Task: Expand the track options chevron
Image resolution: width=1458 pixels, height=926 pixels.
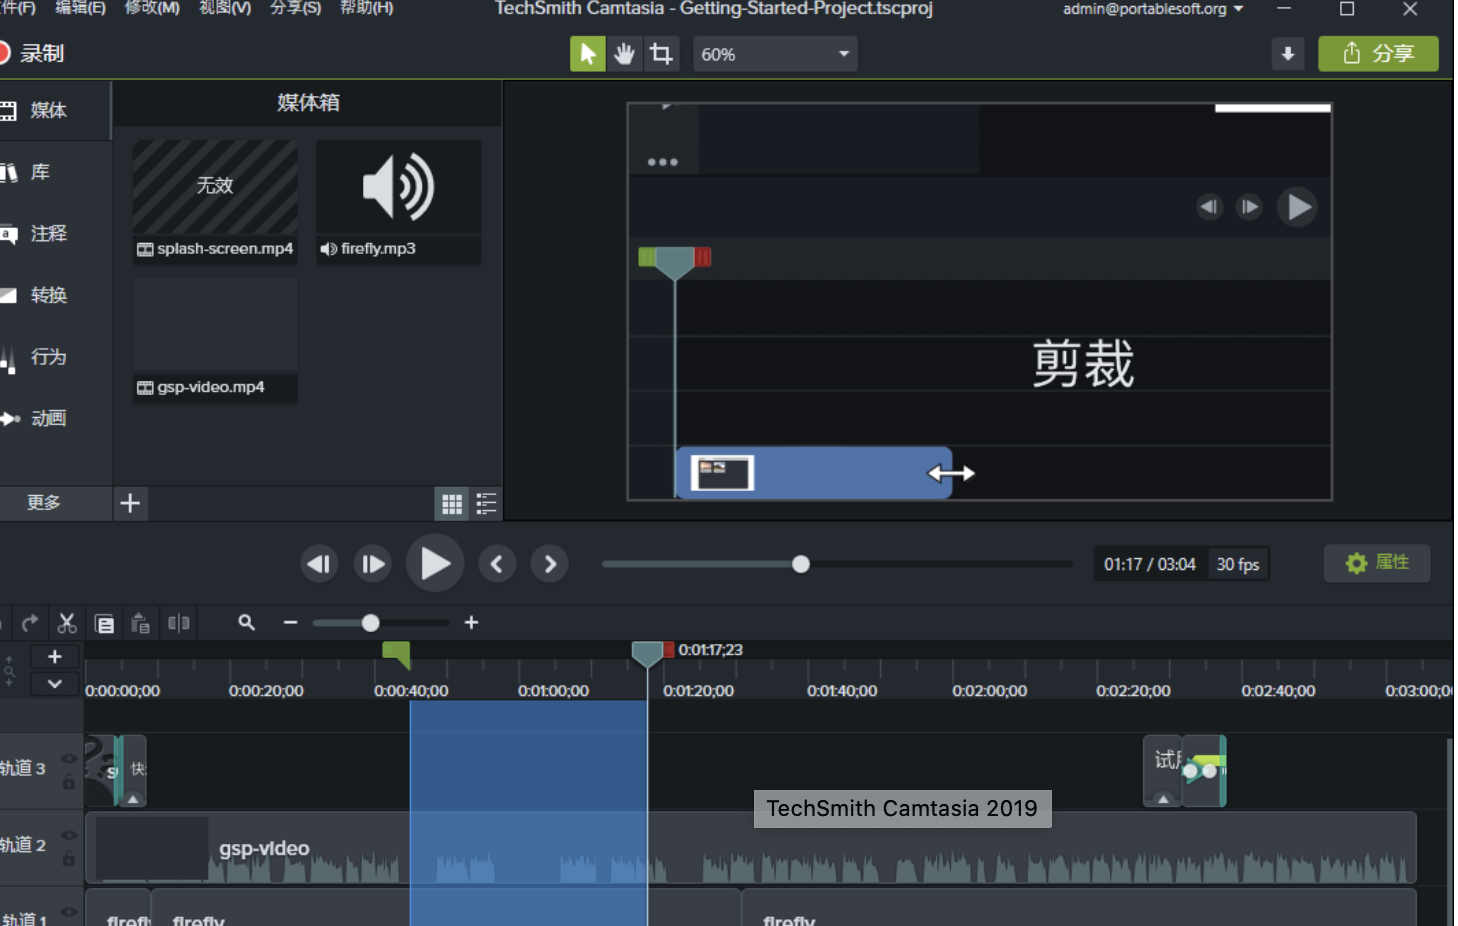Action: click(x=55, y=684)
